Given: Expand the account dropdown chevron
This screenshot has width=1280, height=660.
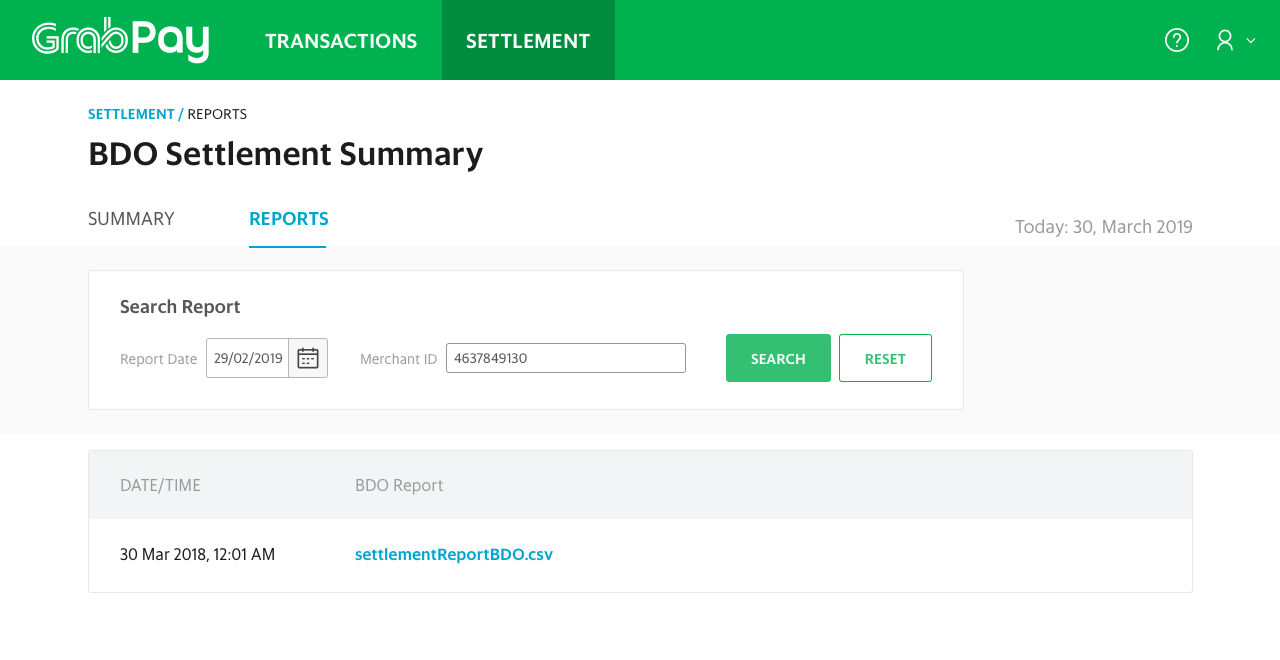Looking at the screenshot, I should [x=1251, y=41].
